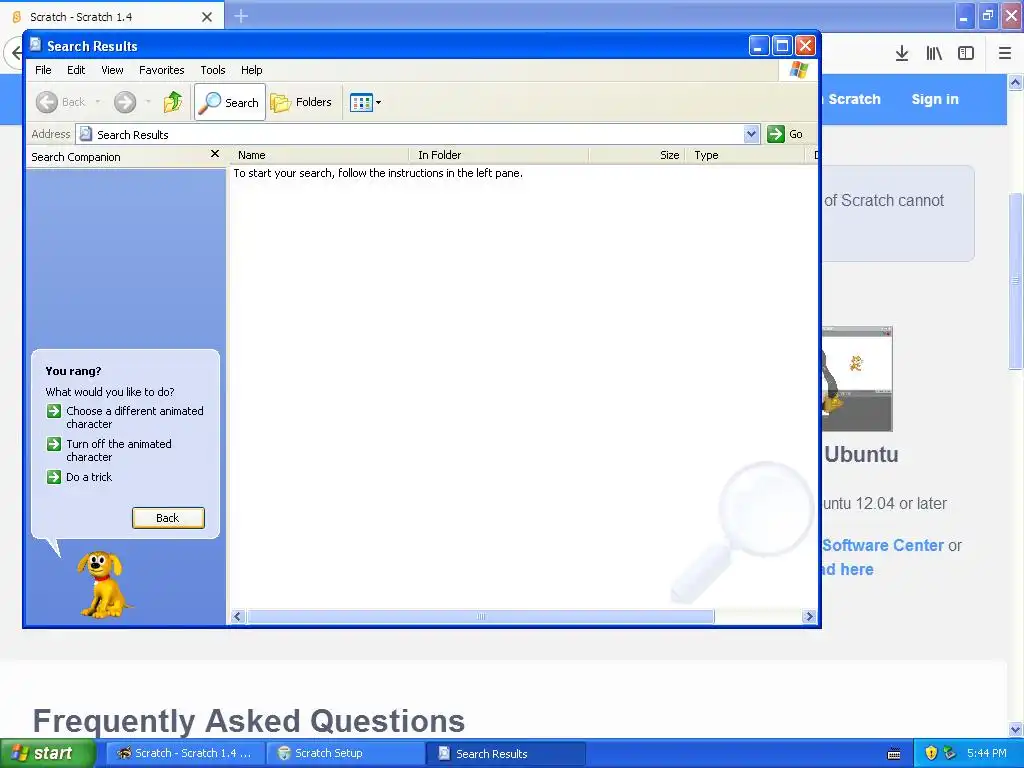1024x768 pixels.
Task: Open the File menu
Action: click(x=43, y=70)
